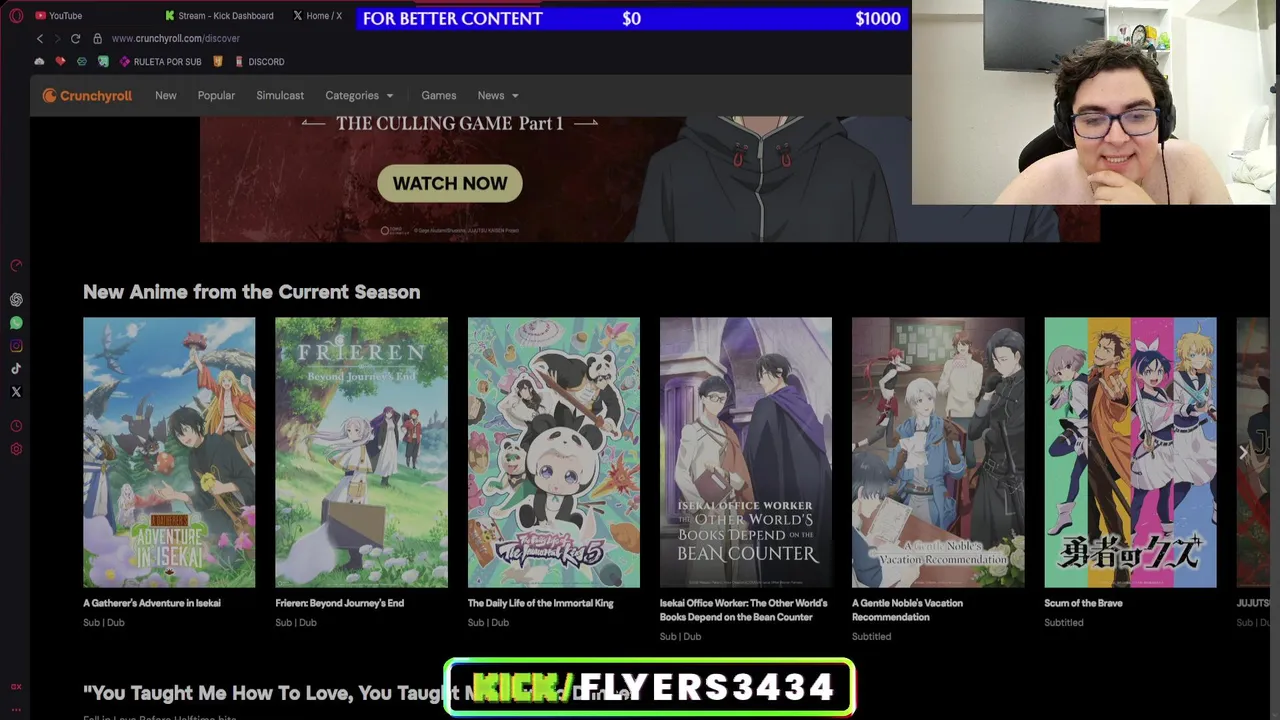Screen dimensions: 1280x720
Task: Open the GX icon at sidebar bottom
Action: coord(16,687)
